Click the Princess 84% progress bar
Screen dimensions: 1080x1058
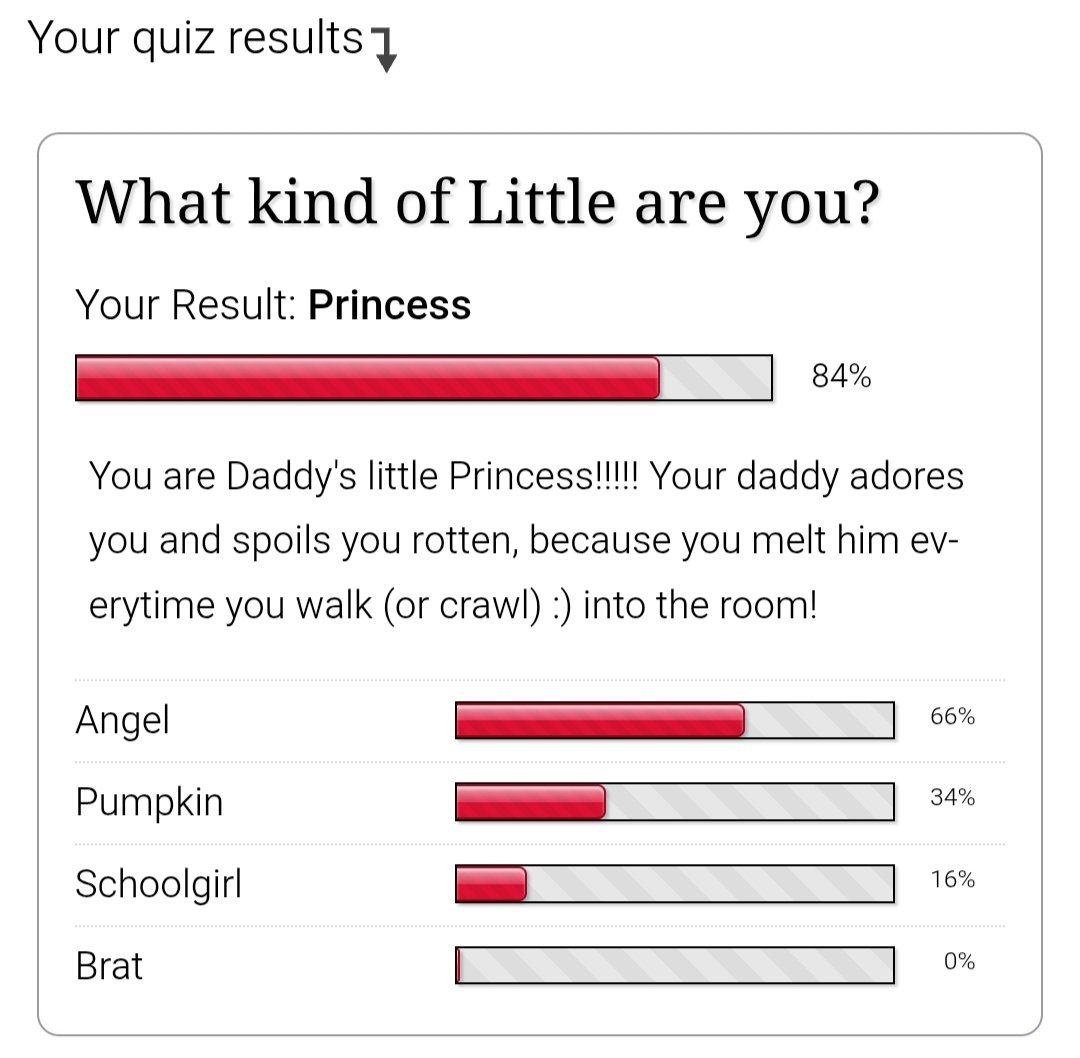click(424, 377)
